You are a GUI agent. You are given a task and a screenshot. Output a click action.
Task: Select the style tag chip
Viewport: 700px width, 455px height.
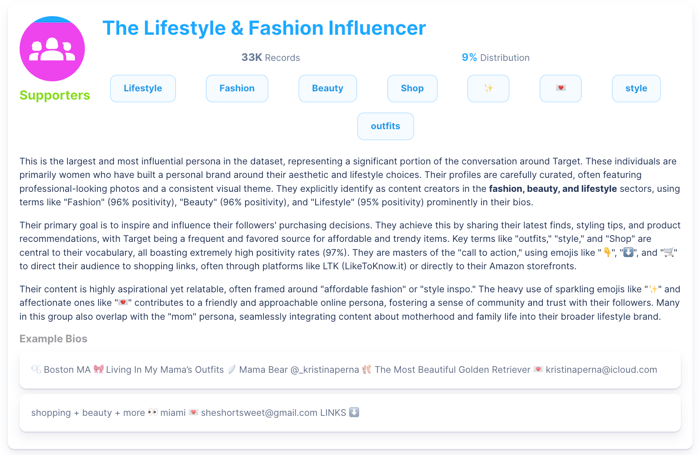click(636, 88)
